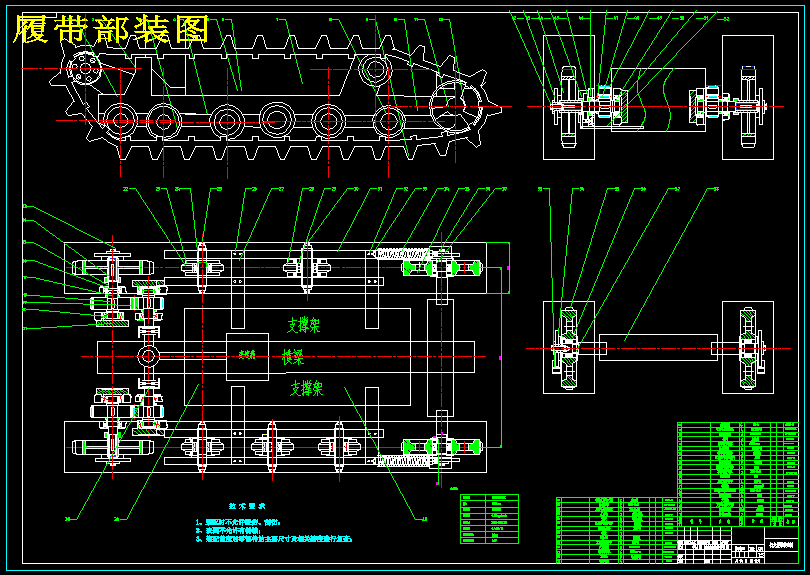
Task: Click the yellow "履带部装图" drawing title
Action: tap(111, 29)
